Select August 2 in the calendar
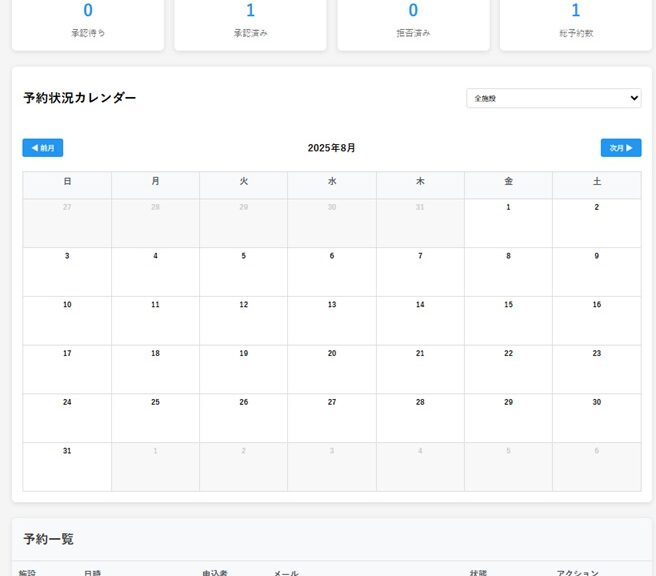This screenshot has height=576, width=656. (597, 223)
